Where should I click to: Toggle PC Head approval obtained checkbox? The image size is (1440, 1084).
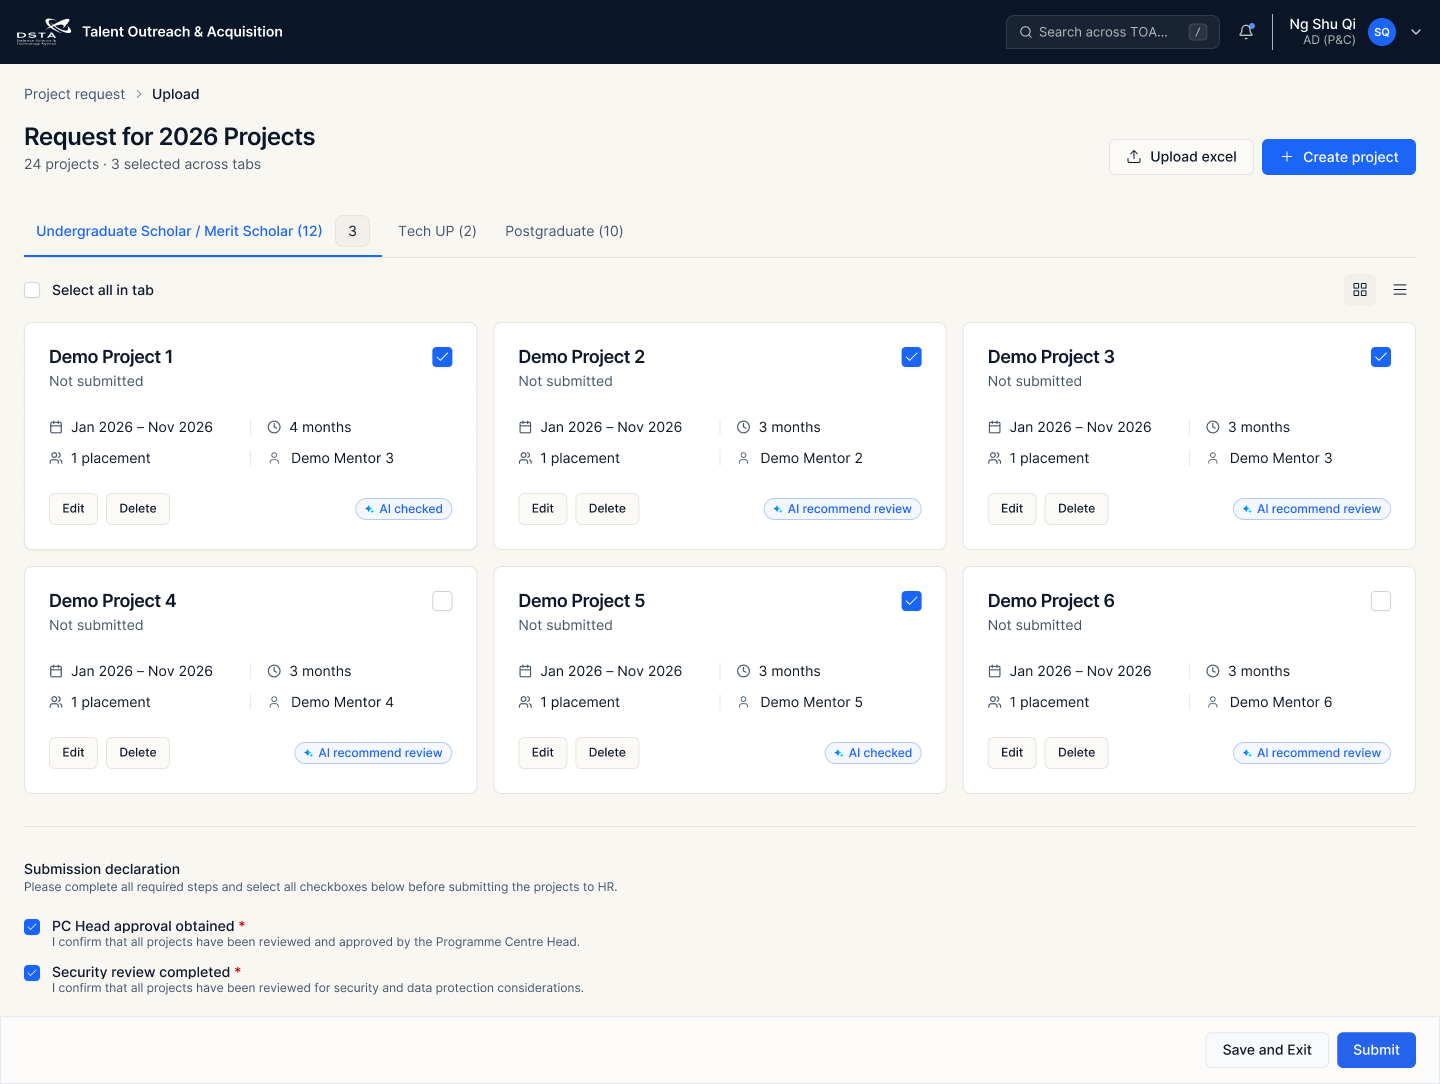32,927
